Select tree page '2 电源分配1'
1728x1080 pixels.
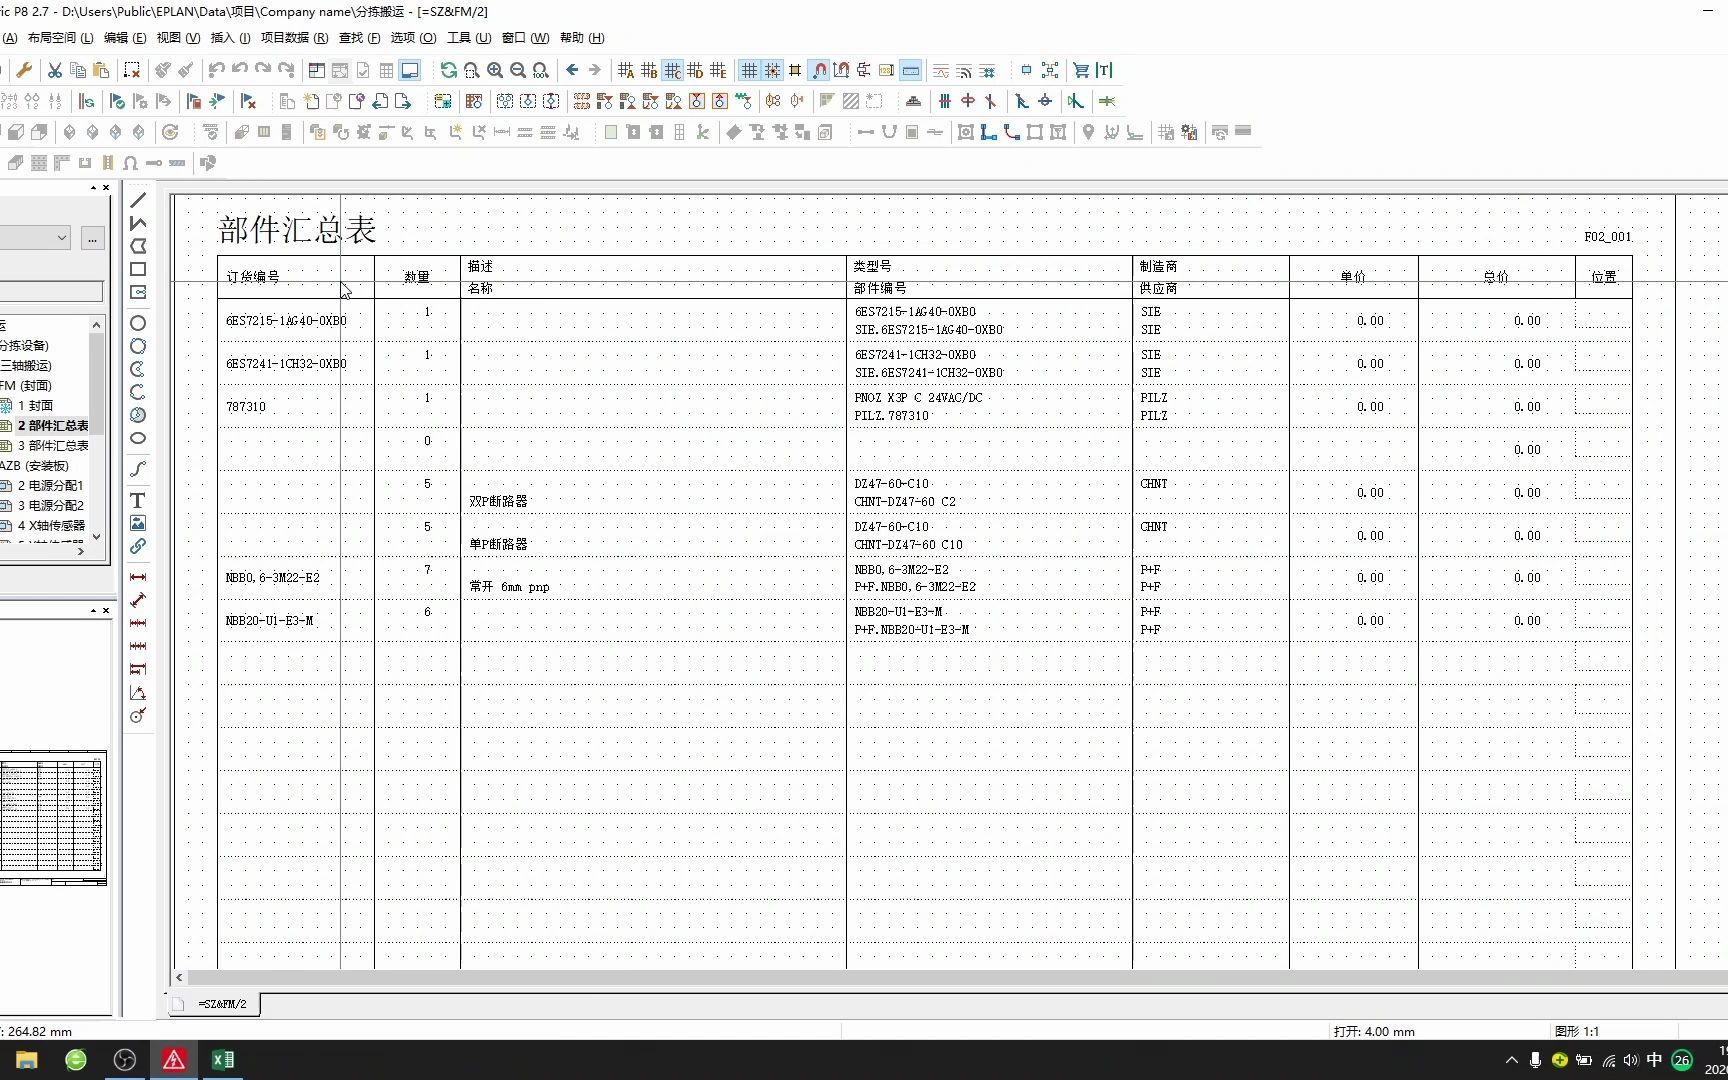(51, 486)
